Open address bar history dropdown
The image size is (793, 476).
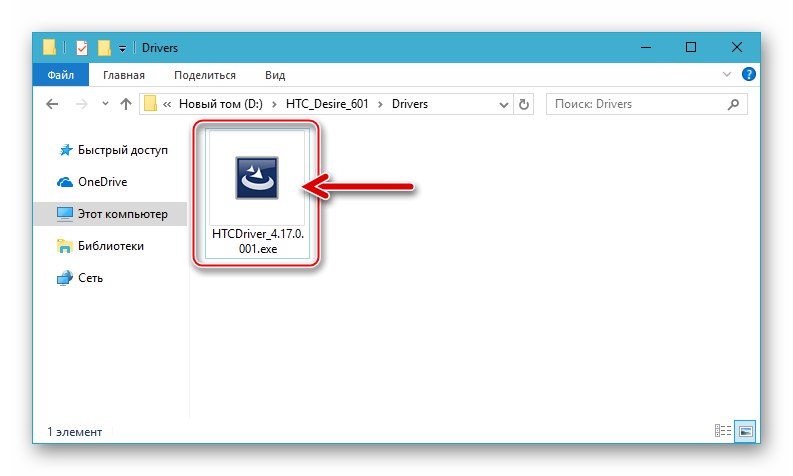pos(504,105)
